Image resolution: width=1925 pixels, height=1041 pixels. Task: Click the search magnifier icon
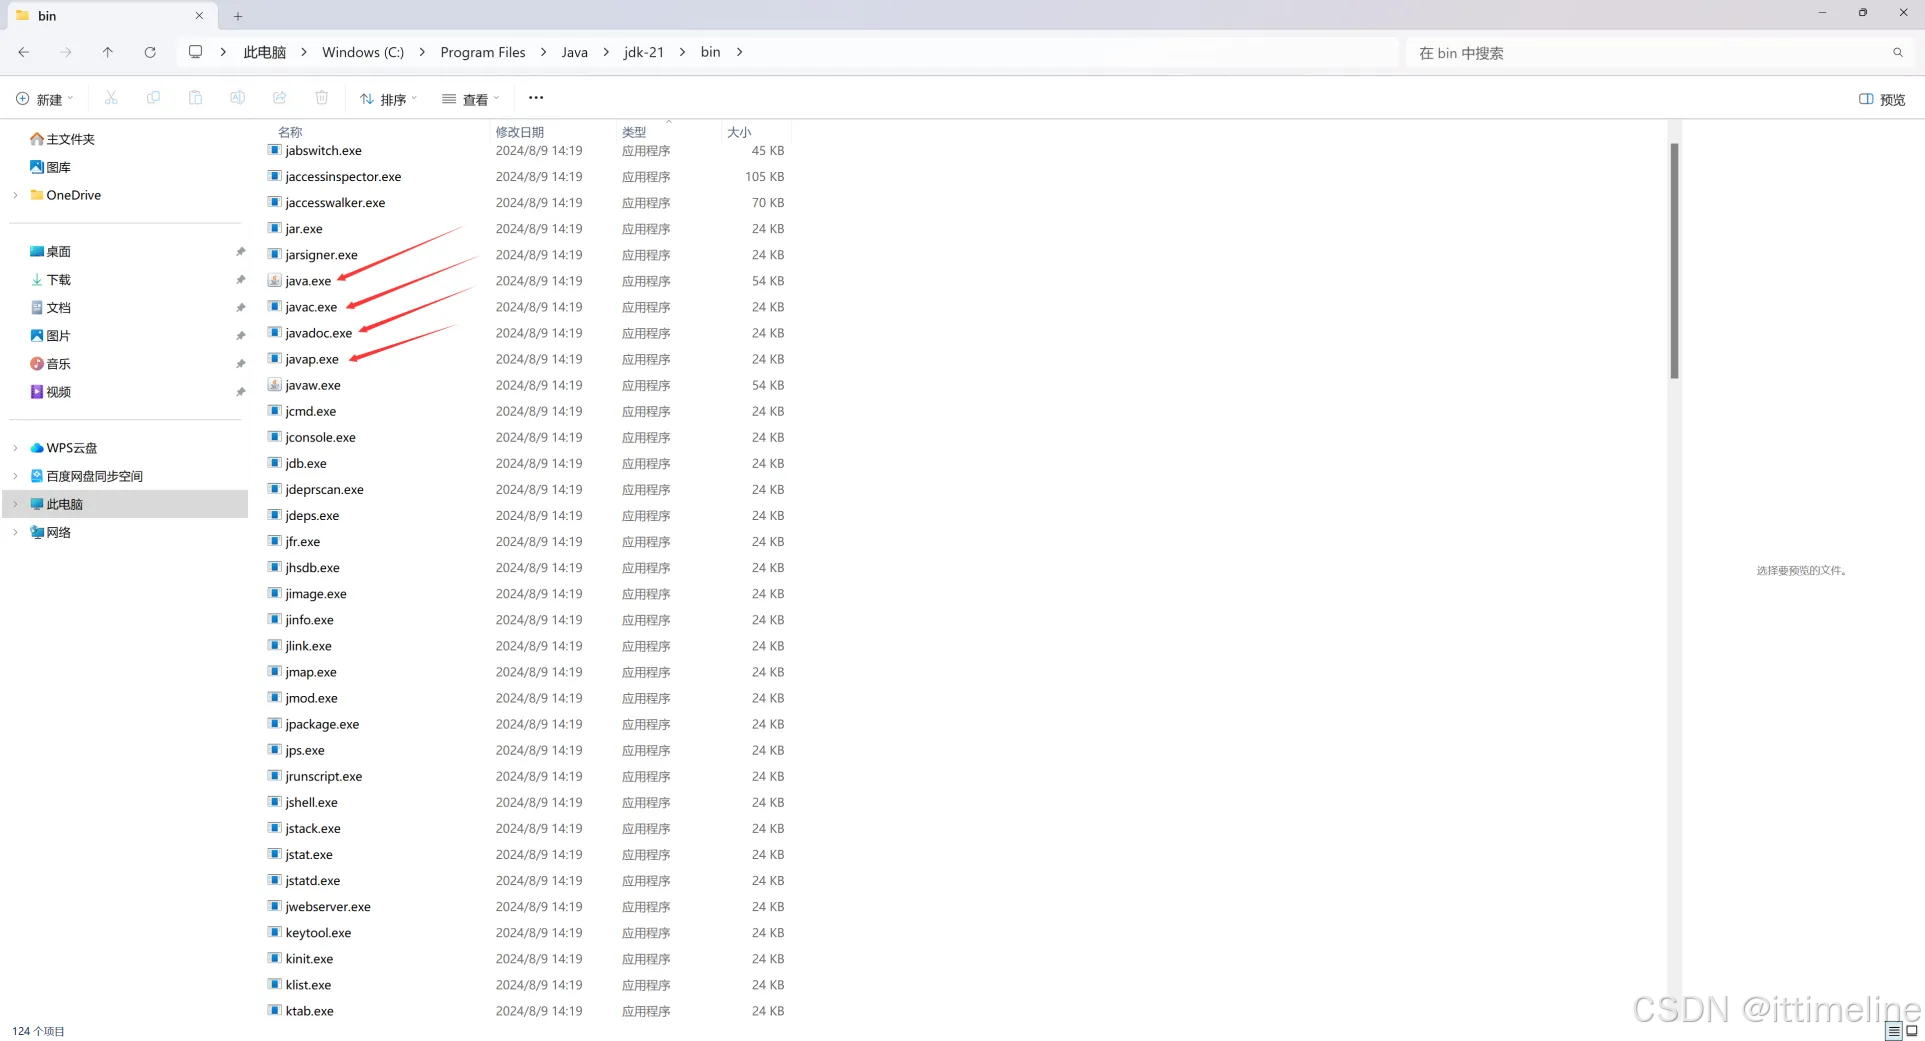coord(1897,53)
